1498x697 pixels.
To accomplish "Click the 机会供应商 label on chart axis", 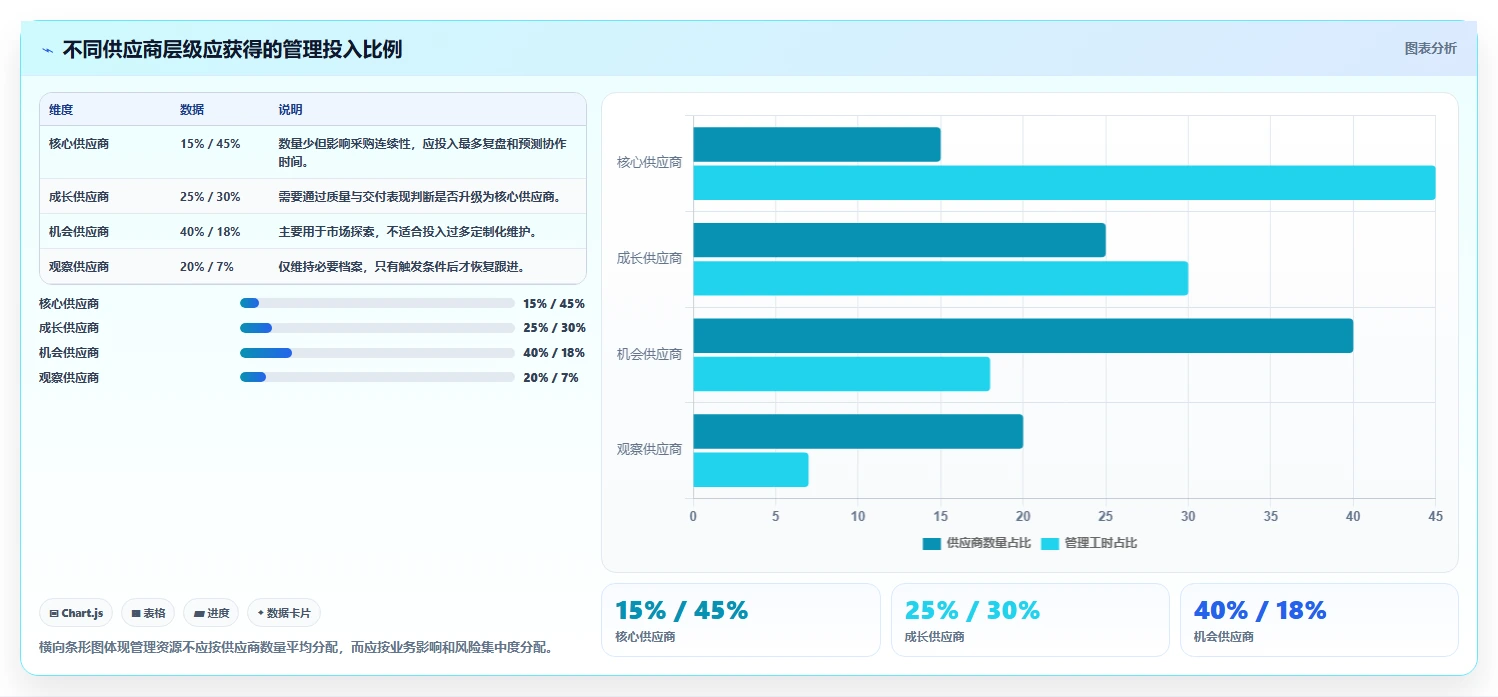I will pyautogui.click(x=649, y=355).
